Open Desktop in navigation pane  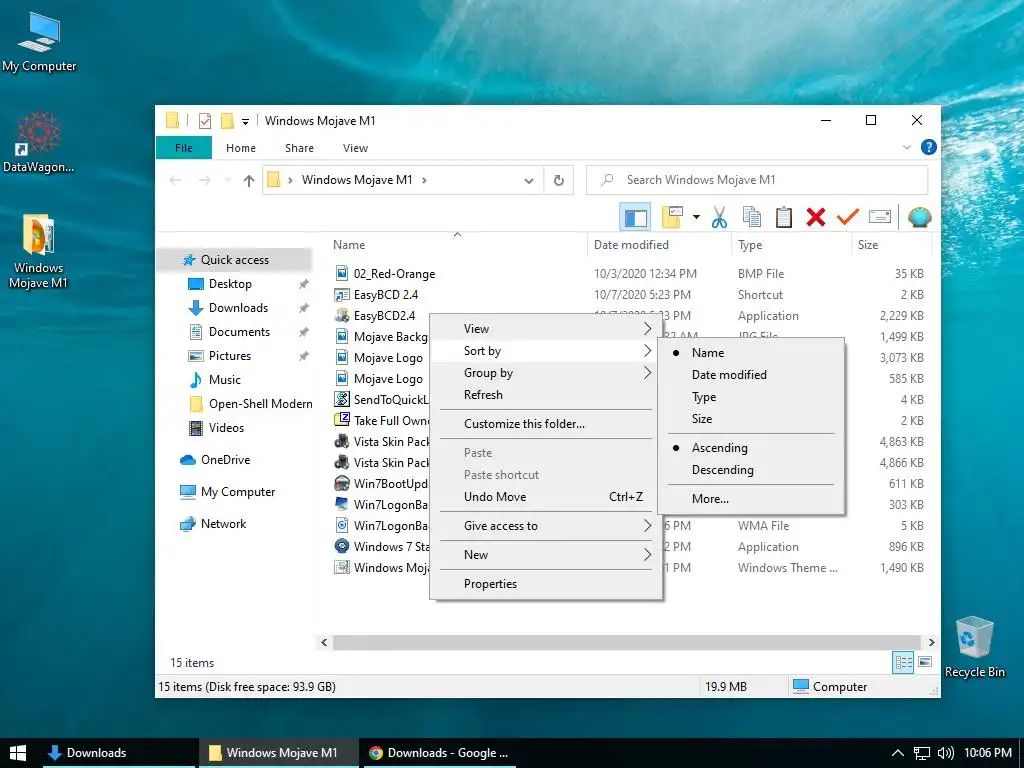coord(230,284)
